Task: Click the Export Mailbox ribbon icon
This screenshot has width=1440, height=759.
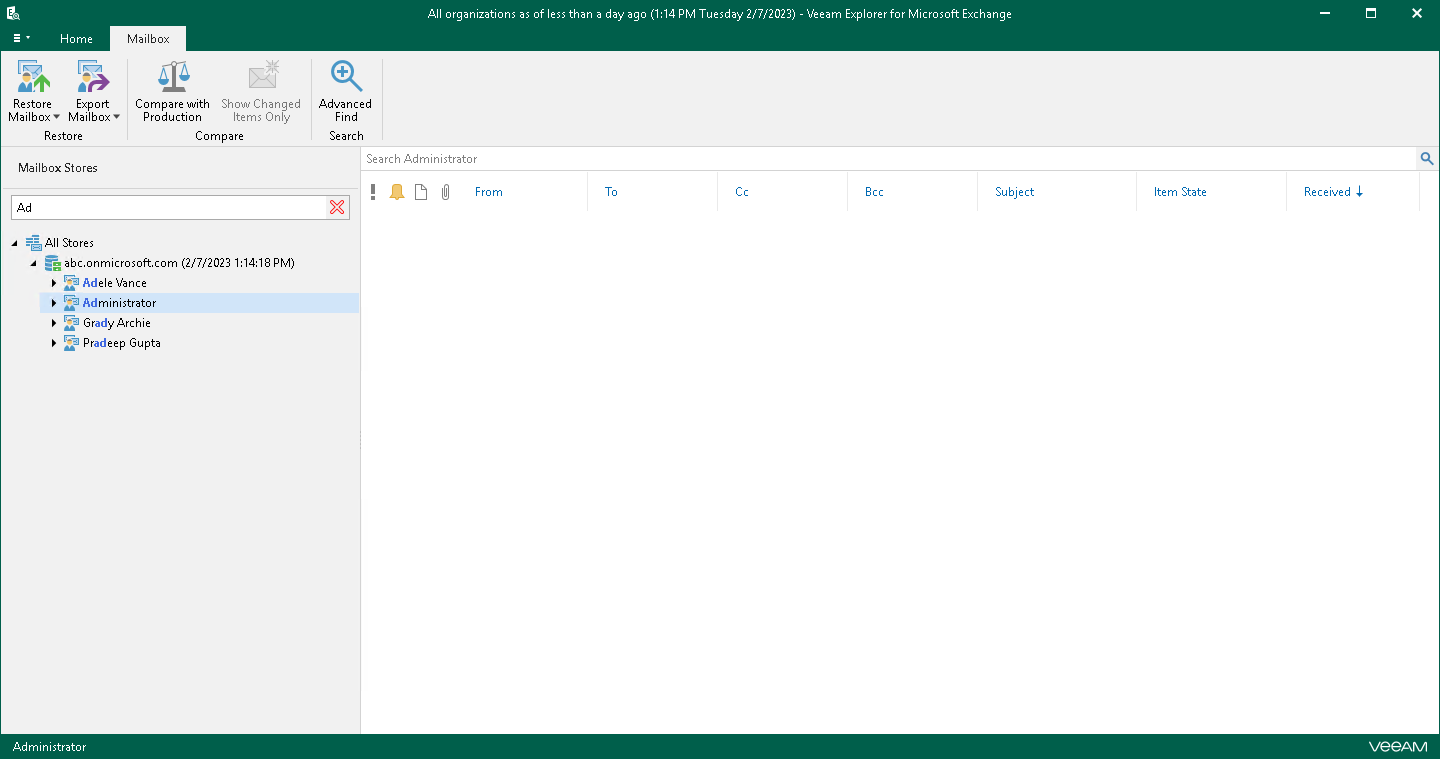Action: tap(93, 76)
